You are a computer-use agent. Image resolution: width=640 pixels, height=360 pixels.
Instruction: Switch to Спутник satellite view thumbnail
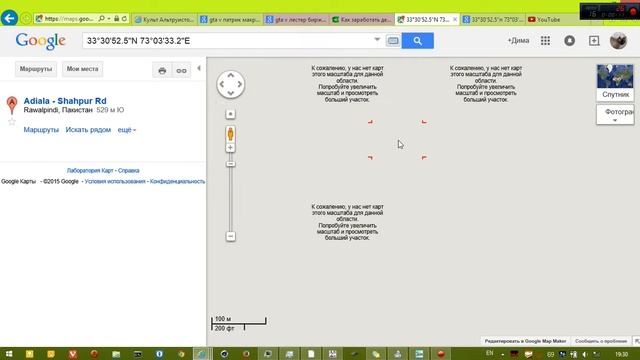615,82
